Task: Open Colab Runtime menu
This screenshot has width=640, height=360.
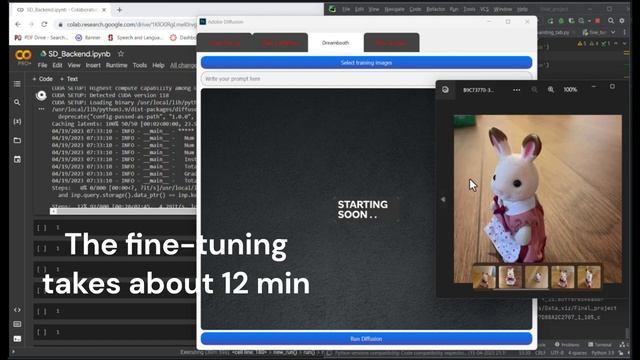Action: coord(117,65)
